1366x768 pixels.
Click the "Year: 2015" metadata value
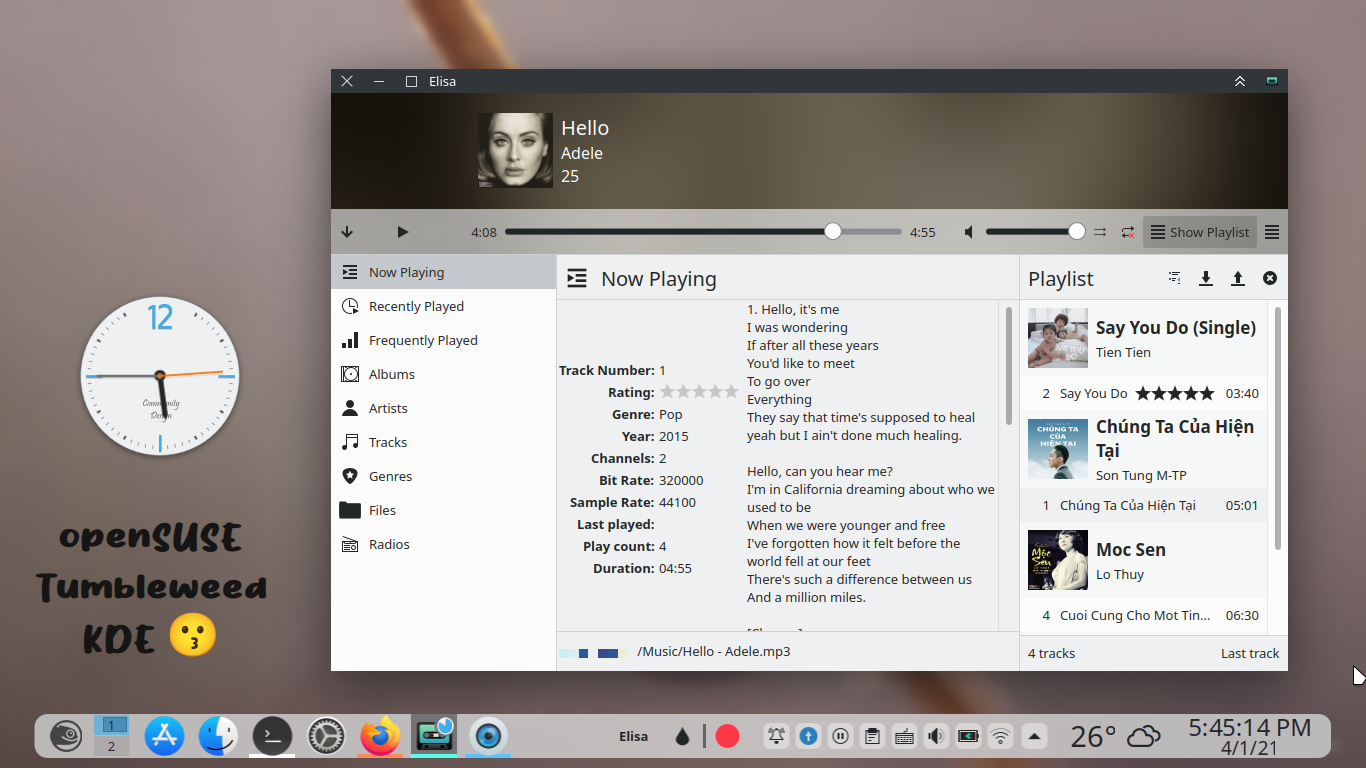coord(674,436)
